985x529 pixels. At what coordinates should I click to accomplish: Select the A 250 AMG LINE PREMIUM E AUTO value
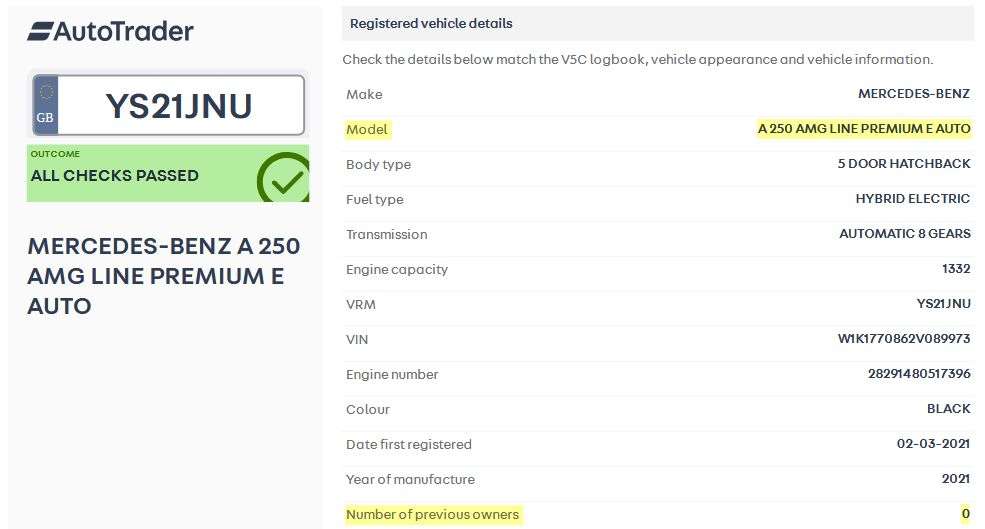(864, 129)
